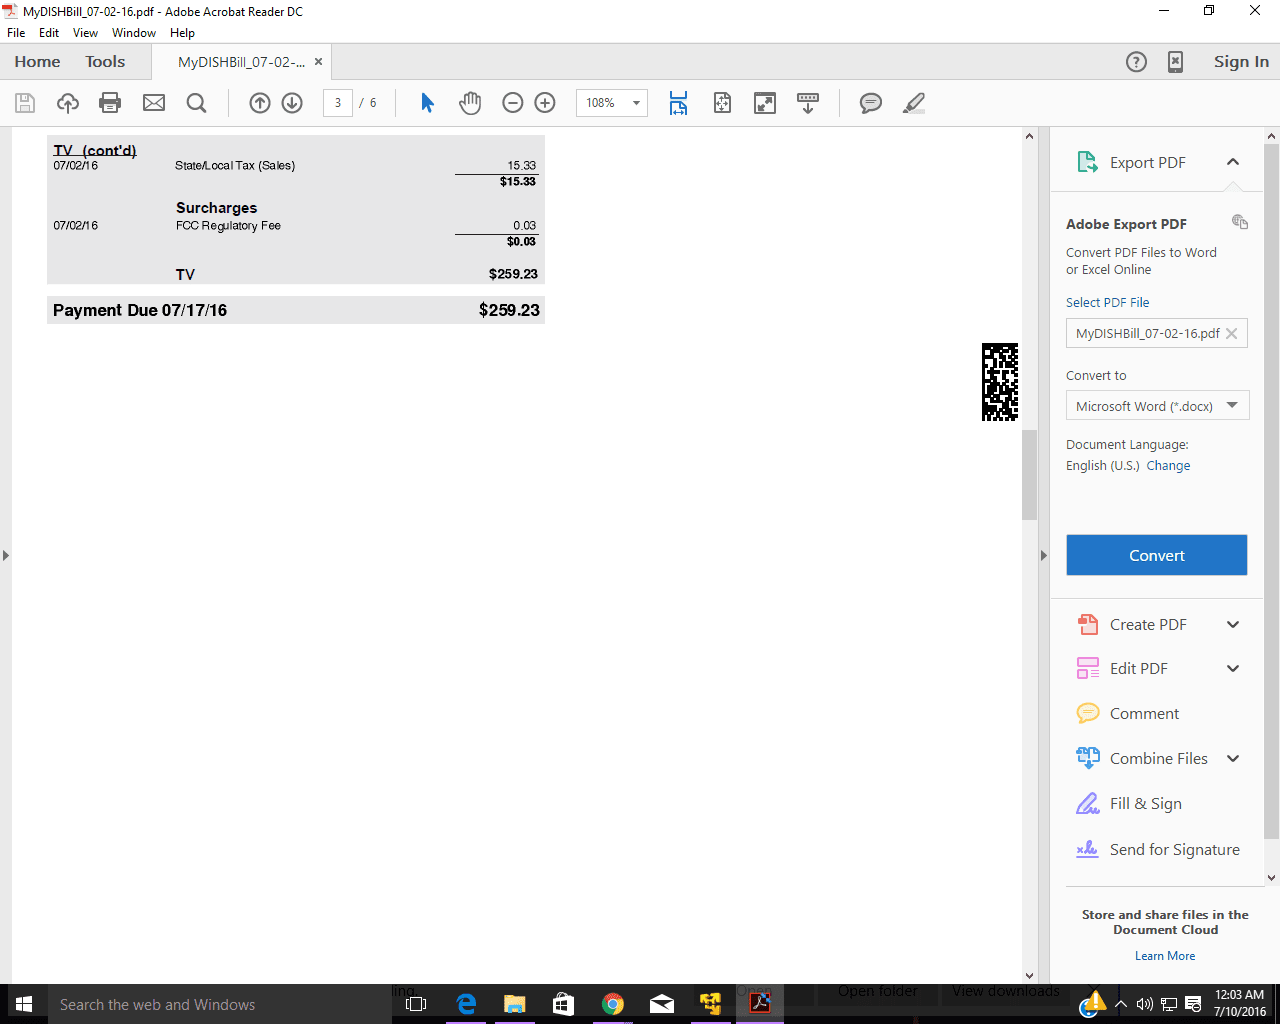This screenshot has height=1024, width=1280.
Task: Click Adobe Export PDF copy icon
Action: pos(1240,222)
